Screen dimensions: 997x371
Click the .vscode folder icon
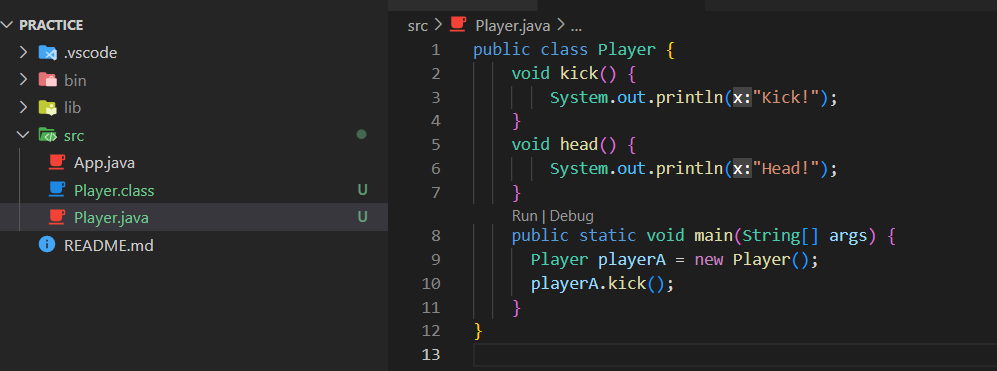48,52
